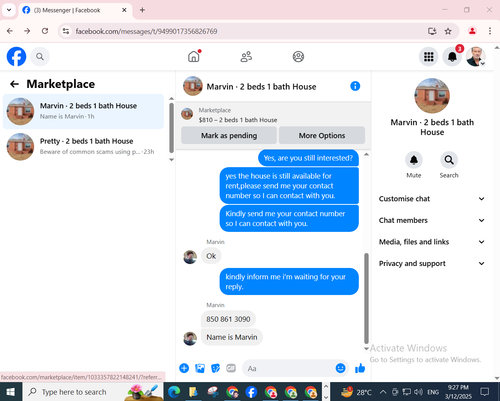Click message '850 861 3090'
The image size is (500, 401).
[x=228, y=319]
